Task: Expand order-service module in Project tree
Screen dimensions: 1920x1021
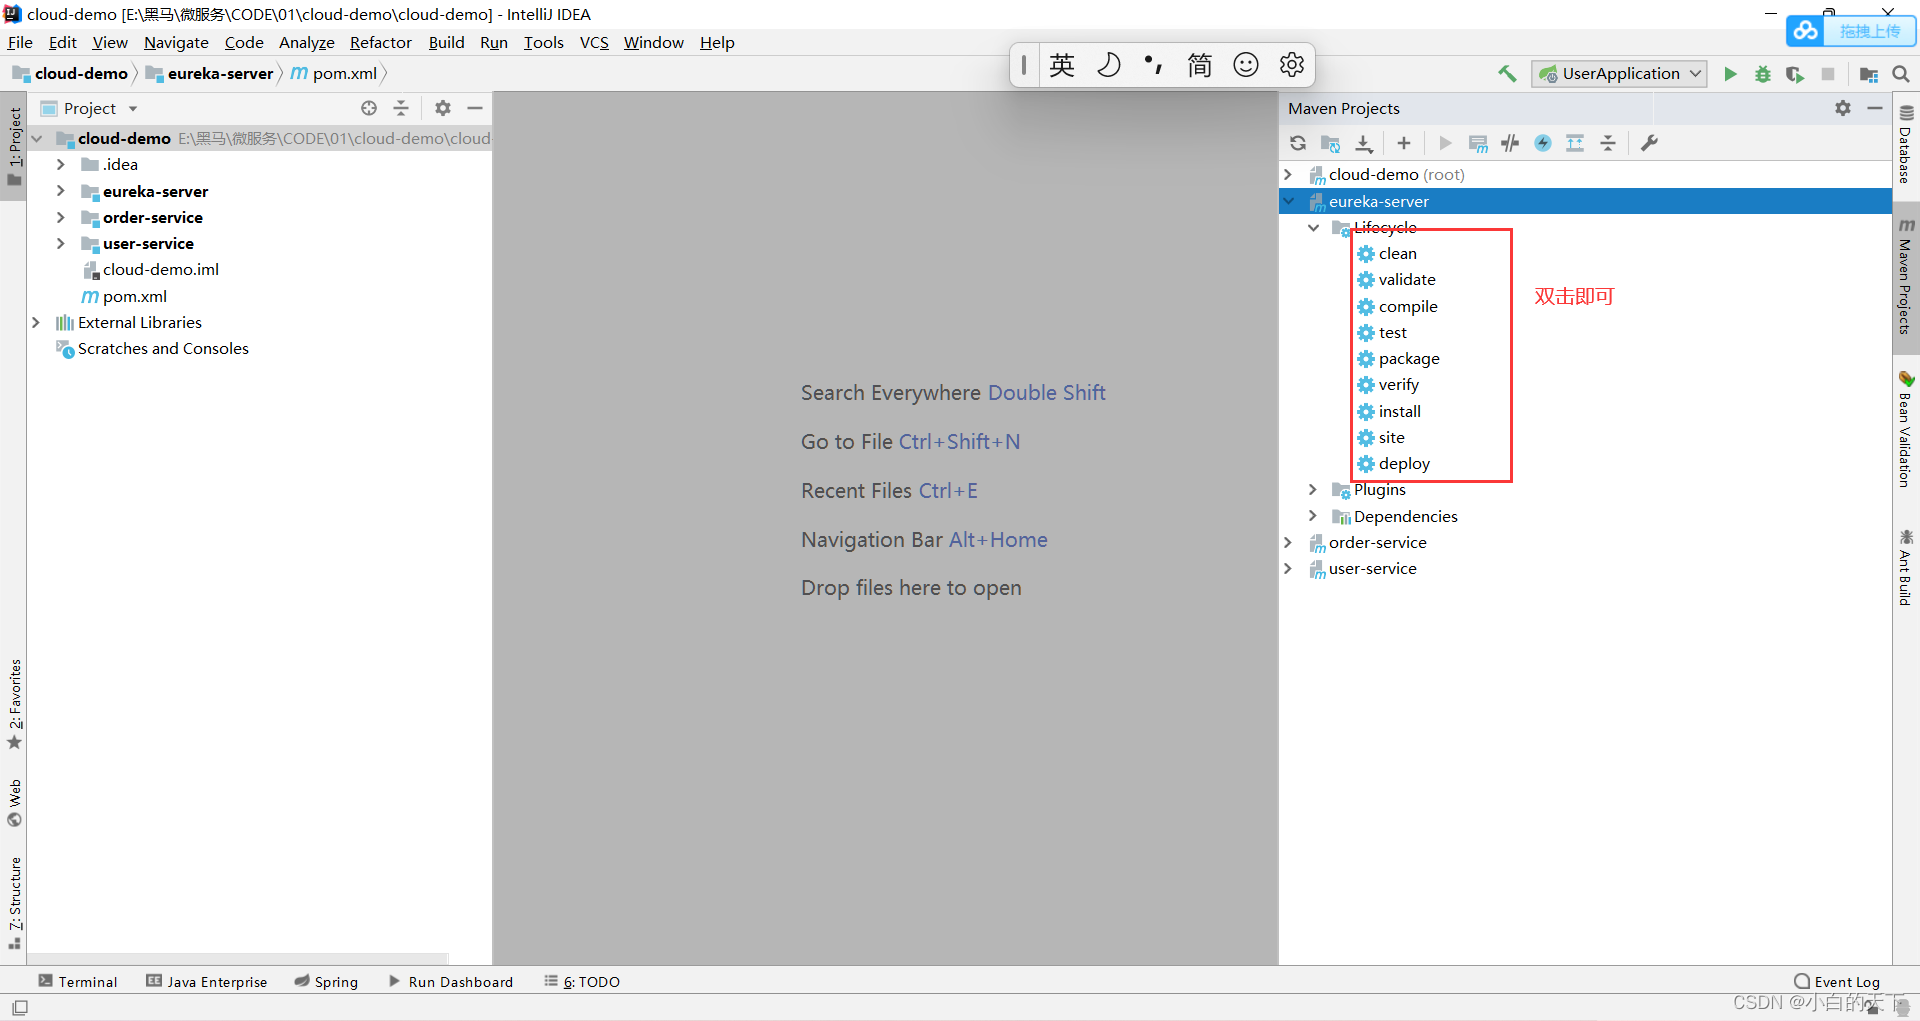Action: 61,217
